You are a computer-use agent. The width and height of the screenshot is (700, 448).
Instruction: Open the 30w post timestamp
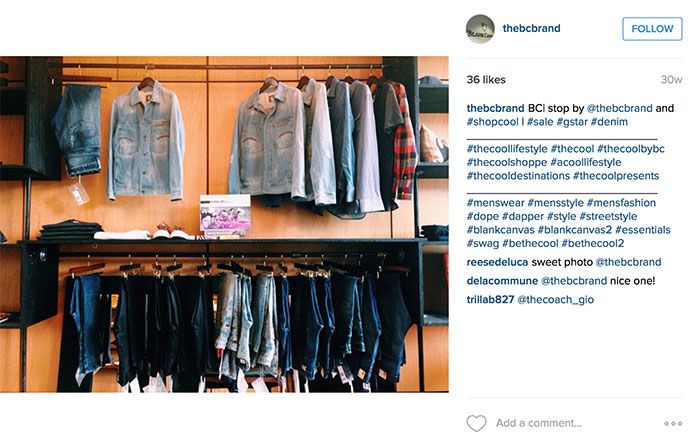pyautogui.click(x=671, y=80)
